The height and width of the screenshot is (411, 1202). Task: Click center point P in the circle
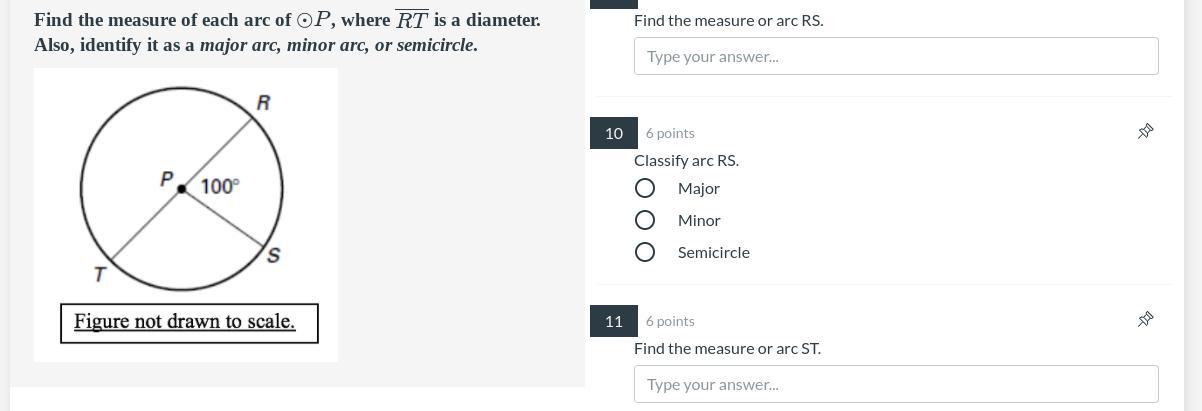click(x=181, y=188)
